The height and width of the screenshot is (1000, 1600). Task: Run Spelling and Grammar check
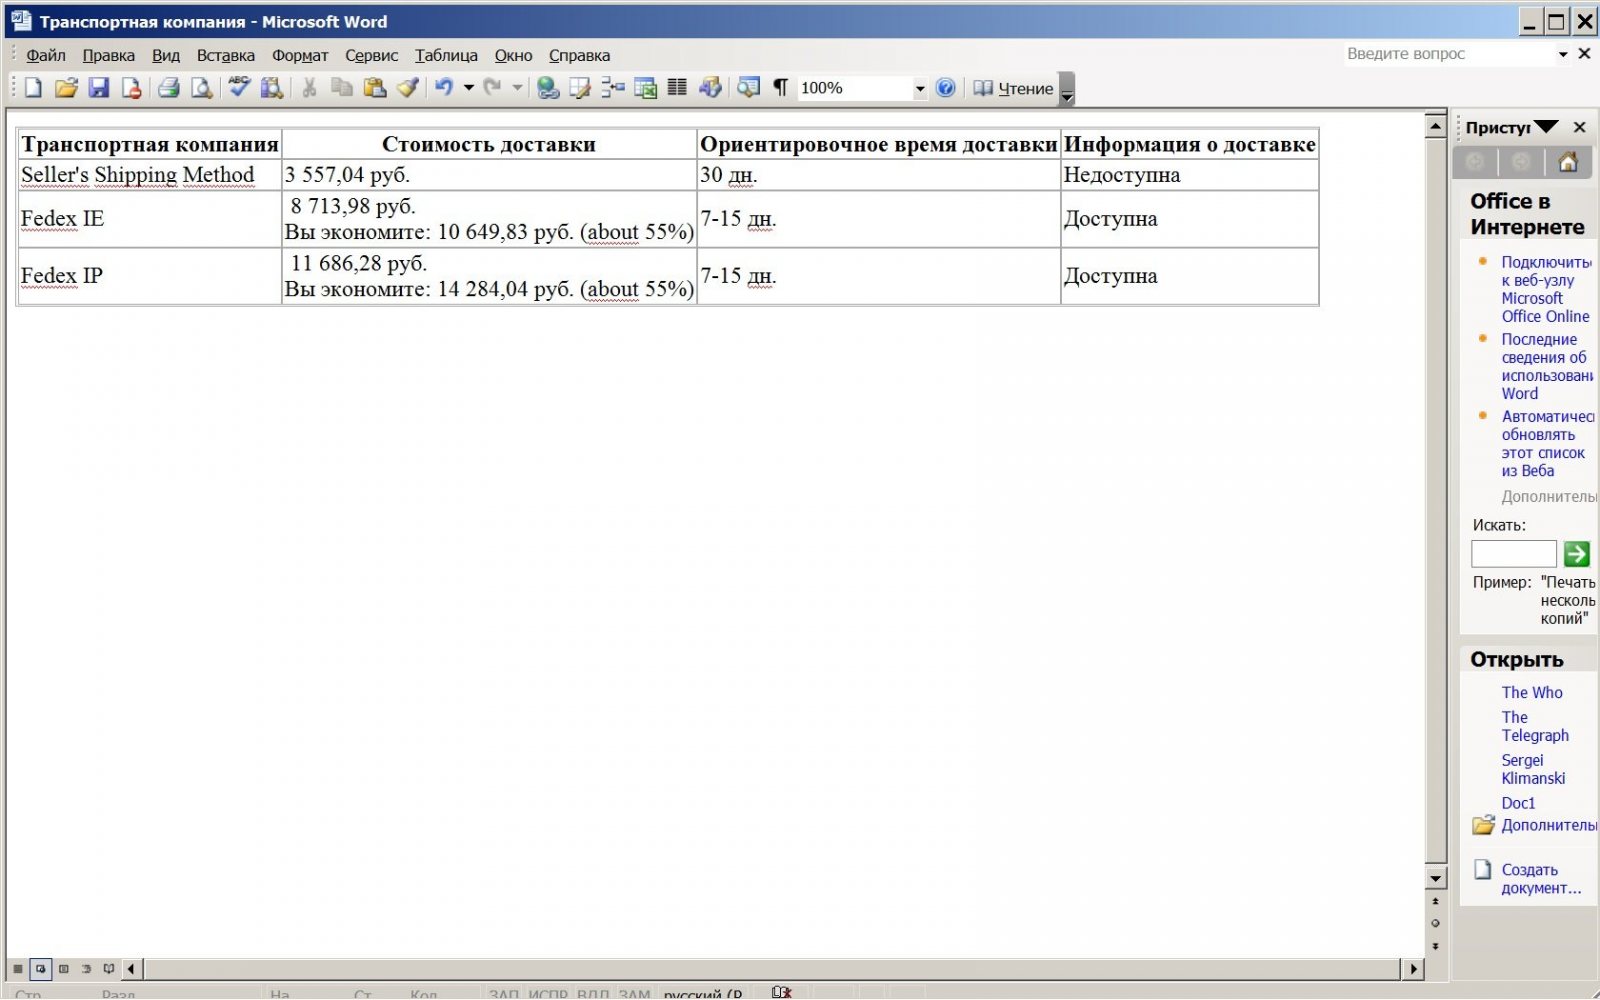click(239, 88)
